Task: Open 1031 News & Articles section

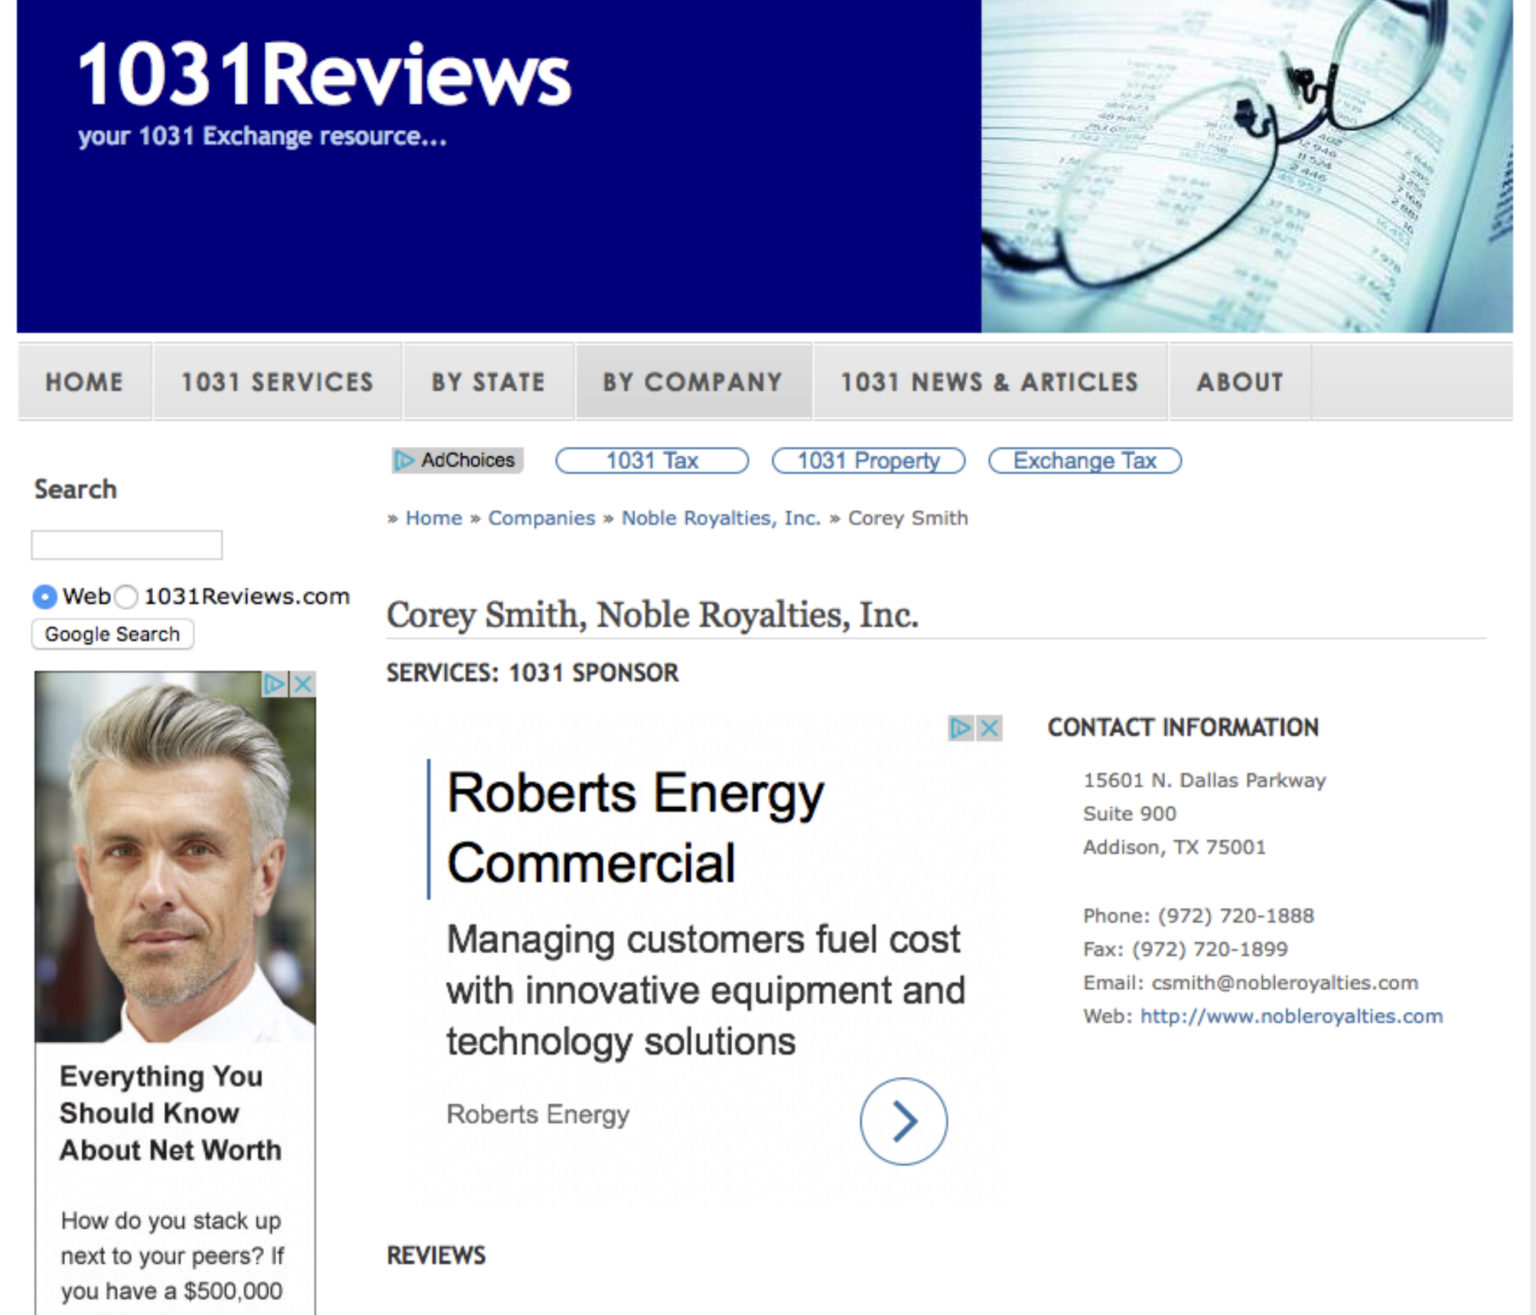Action: (x=989, y=382)
